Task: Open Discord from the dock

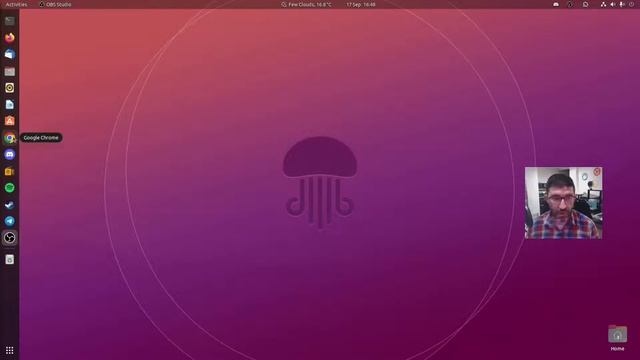Action: [x=9, y=154]
